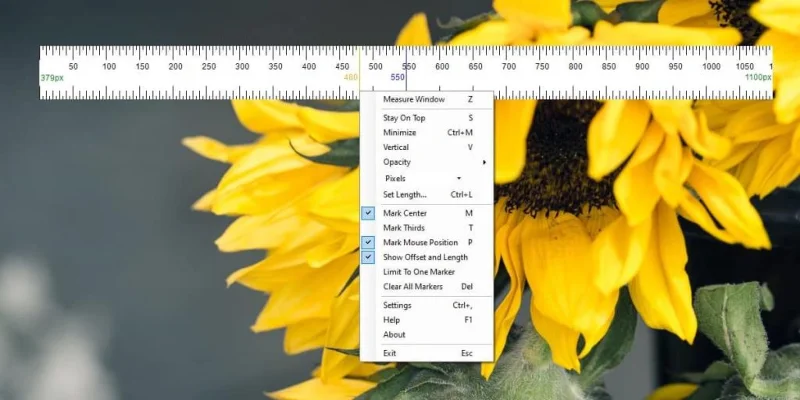
Task: Choose Limit To One Marker
Action: pos(427,272)
